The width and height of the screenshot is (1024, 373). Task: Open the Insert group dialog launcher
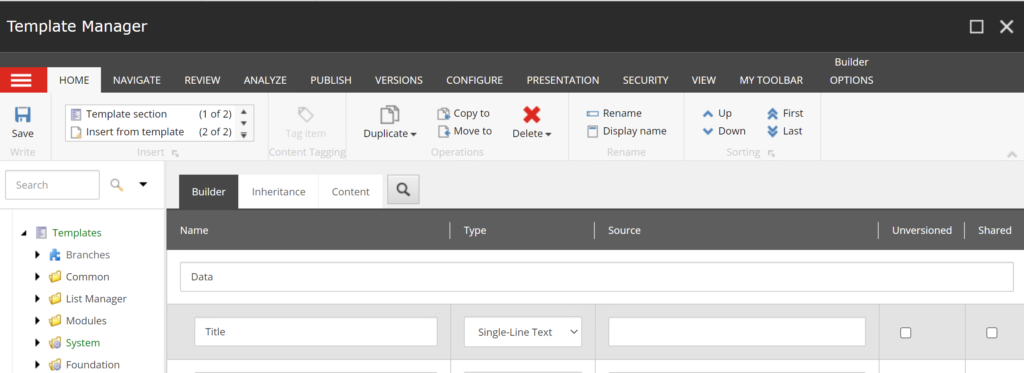tap(175, 153)
